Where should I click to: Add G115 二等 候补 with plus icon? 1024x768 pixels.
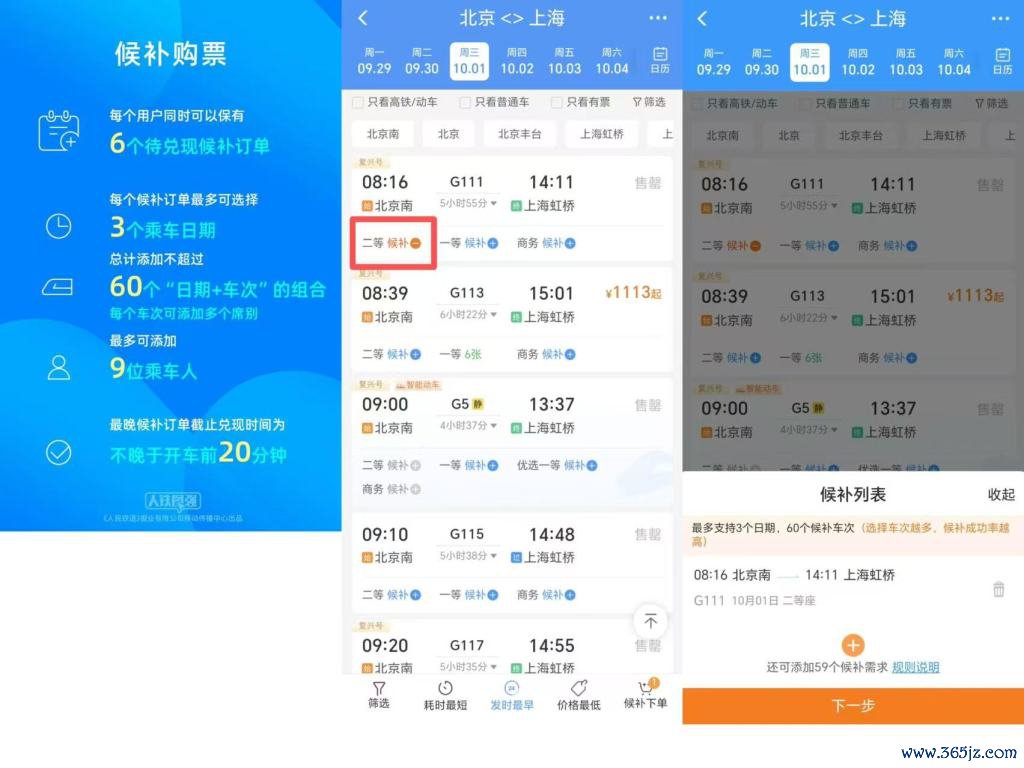(415, 595)
